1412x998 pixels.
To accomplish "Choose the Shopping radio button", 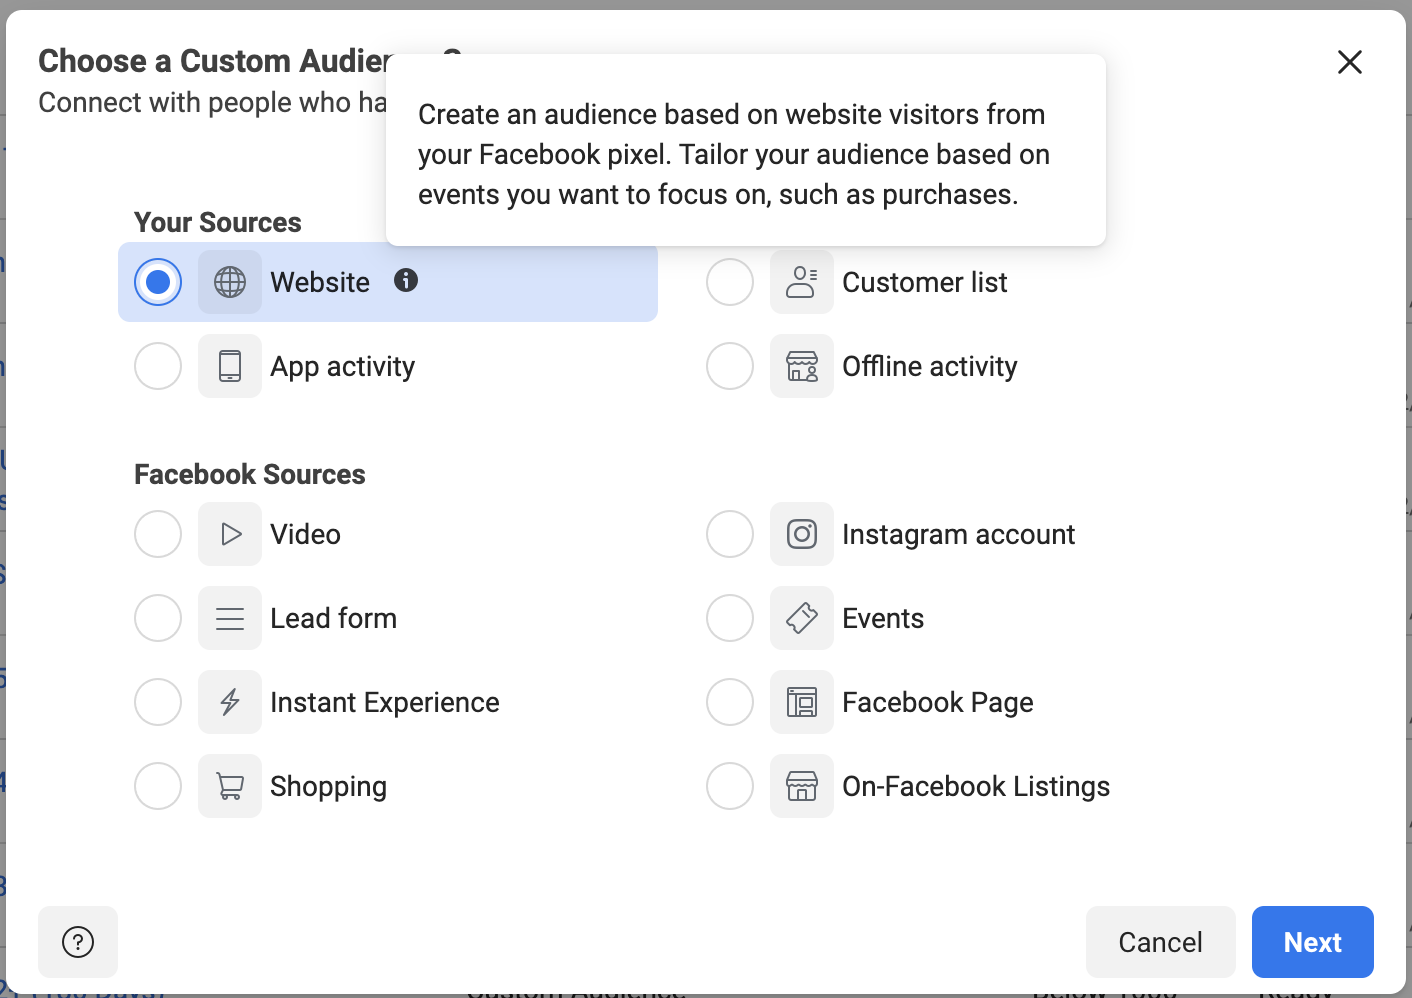I will pyautogui.click(x=158, y=786).
